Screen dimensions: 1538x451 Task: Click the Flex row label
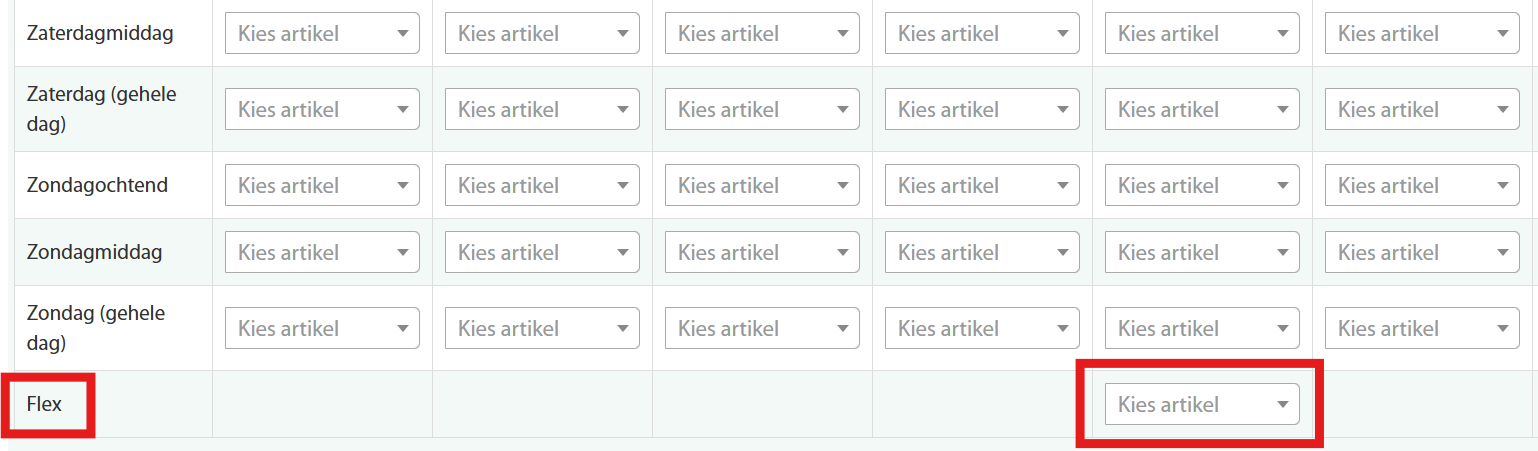point(45,405)
